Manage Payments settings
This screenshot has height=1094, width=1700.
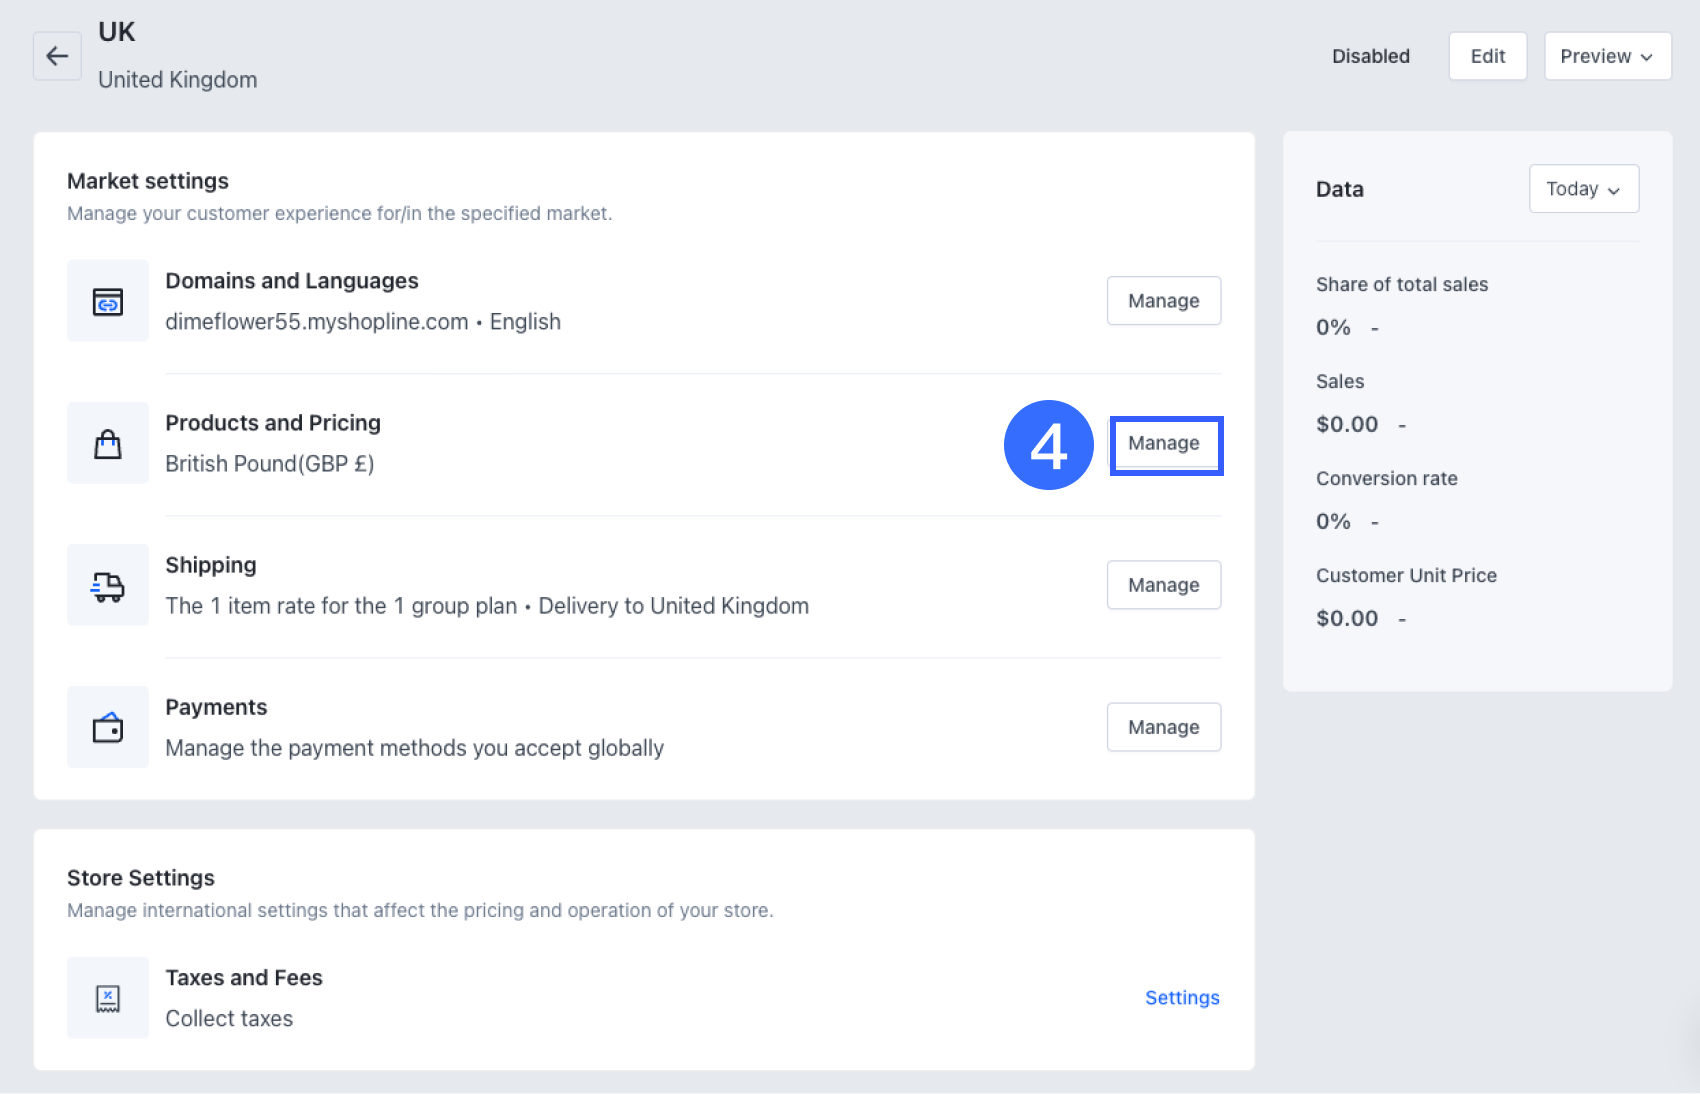1164,727
